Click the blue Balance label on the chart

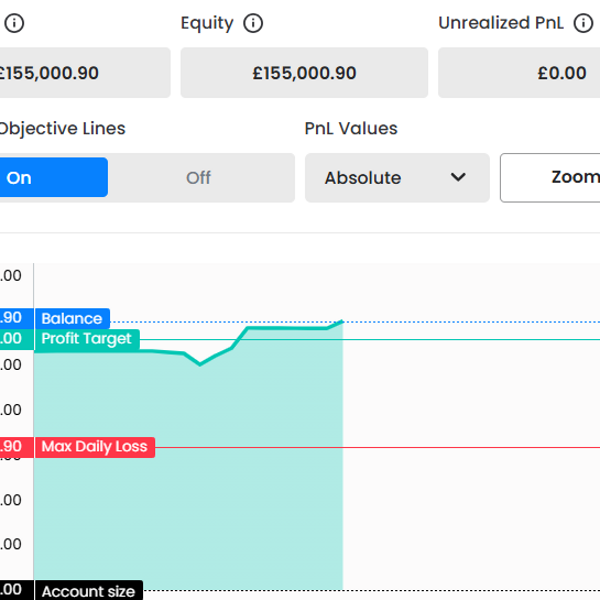click(72, 319)
